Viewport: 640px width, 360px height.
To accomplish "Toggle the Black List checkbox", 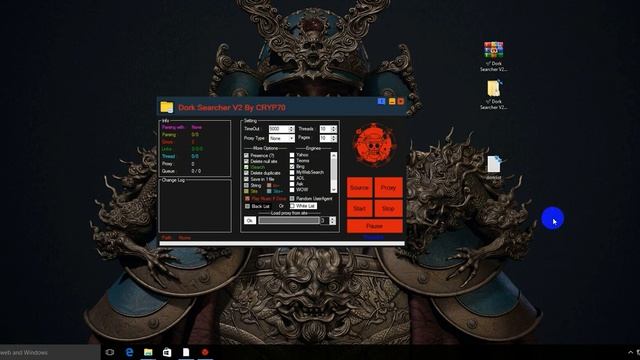I will (x=247, y=206).
